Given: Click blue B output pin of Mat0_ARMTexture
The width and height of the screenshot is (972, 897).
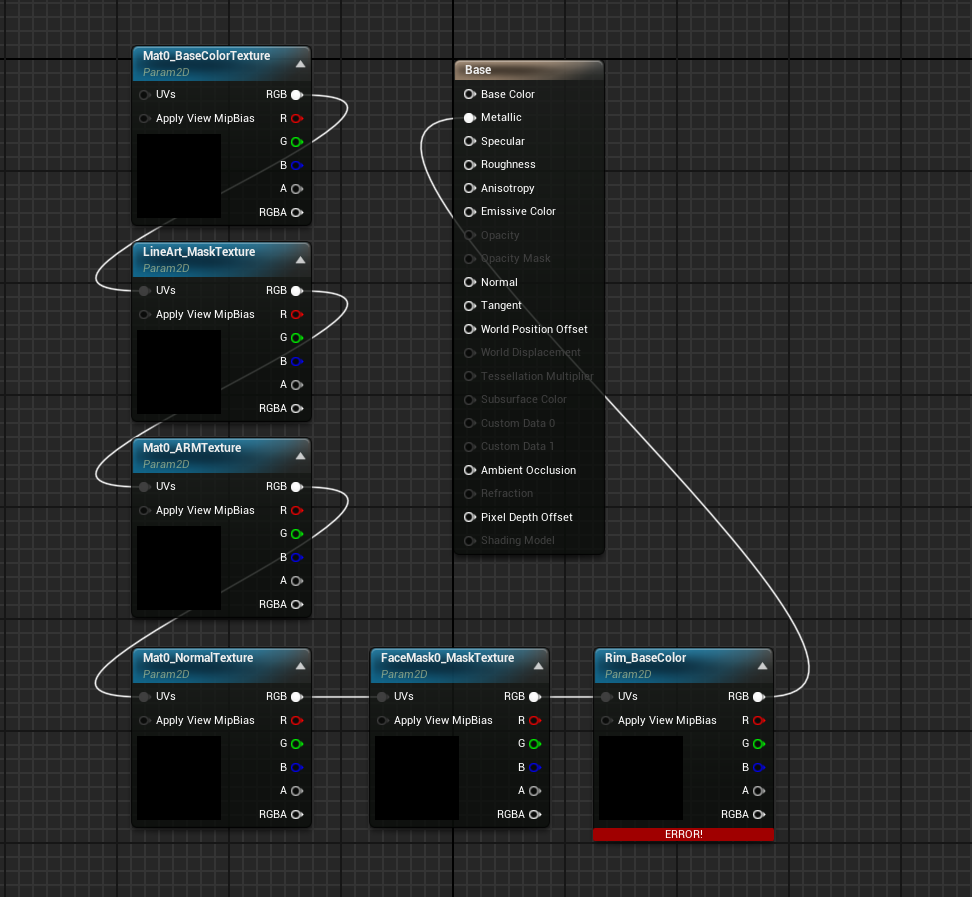Looking at the screenshot, I should (x=297, y=557).
